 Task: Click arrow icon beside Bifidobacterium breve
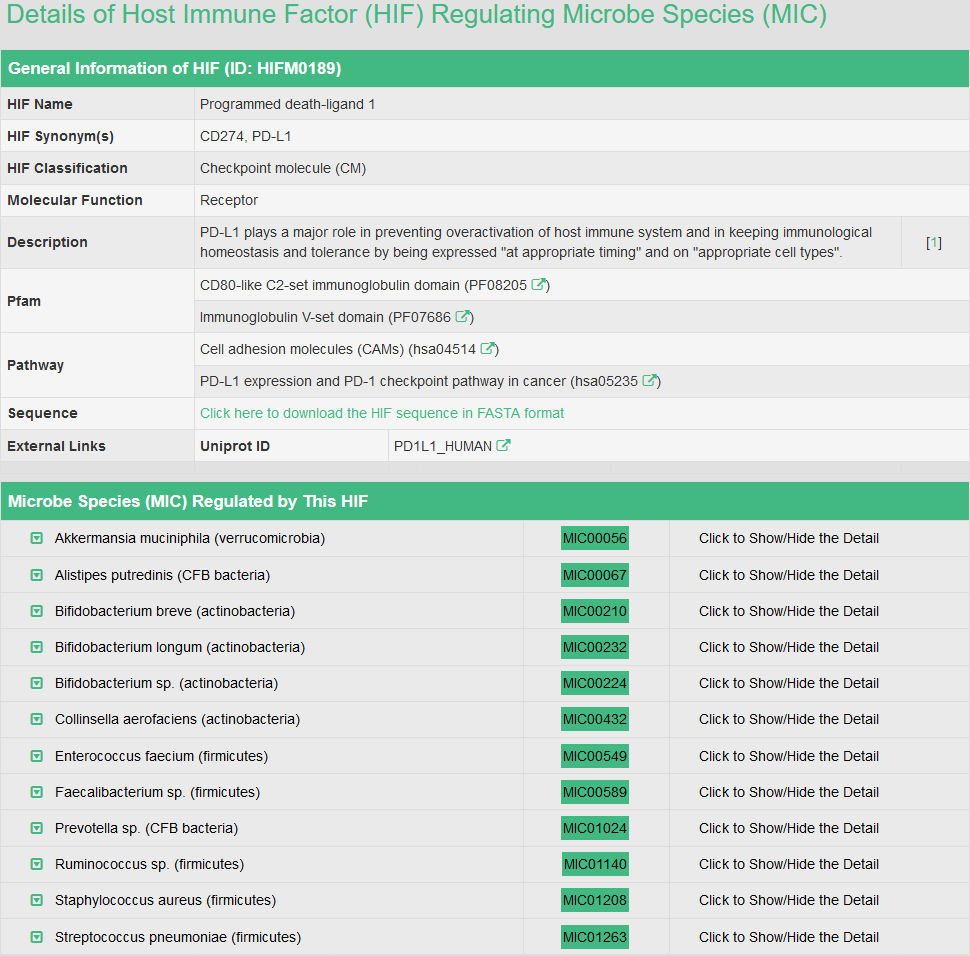(37, 611)
